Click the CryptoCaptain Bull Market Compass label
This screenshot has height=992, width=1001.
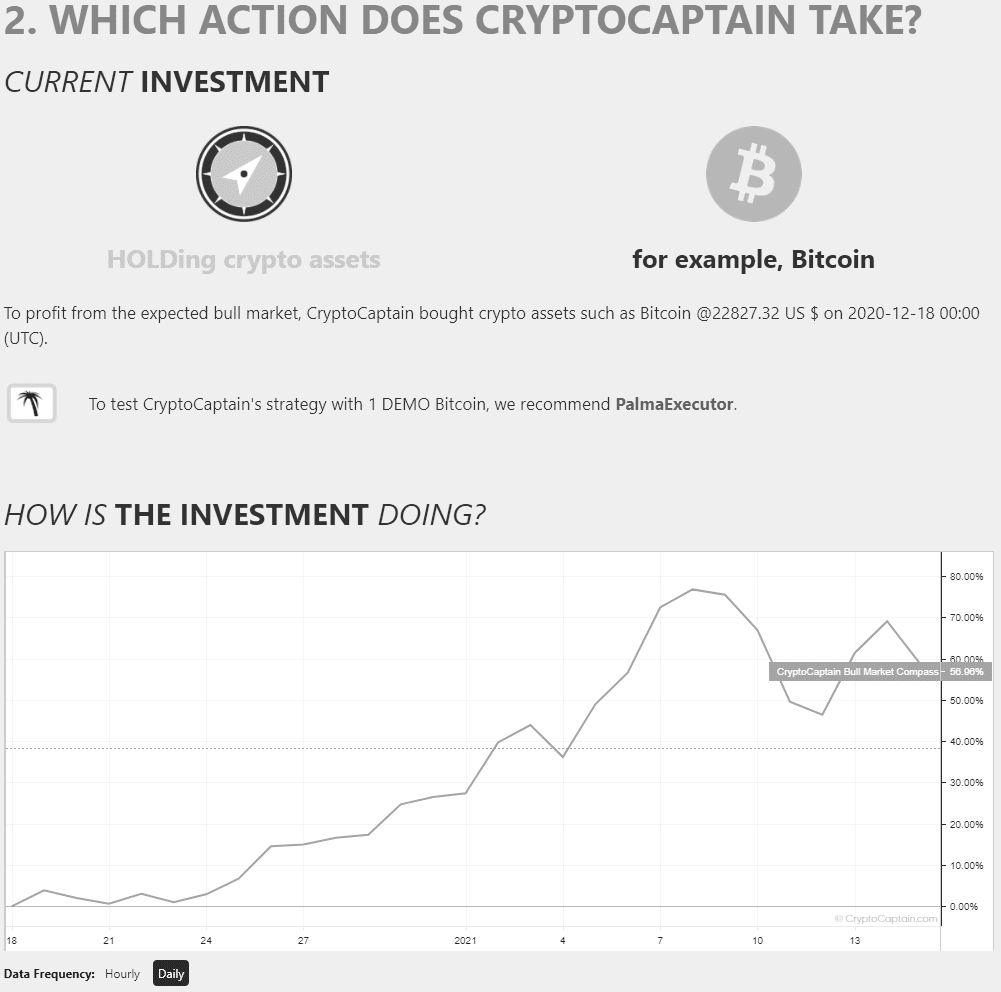(x=856, y=672)
